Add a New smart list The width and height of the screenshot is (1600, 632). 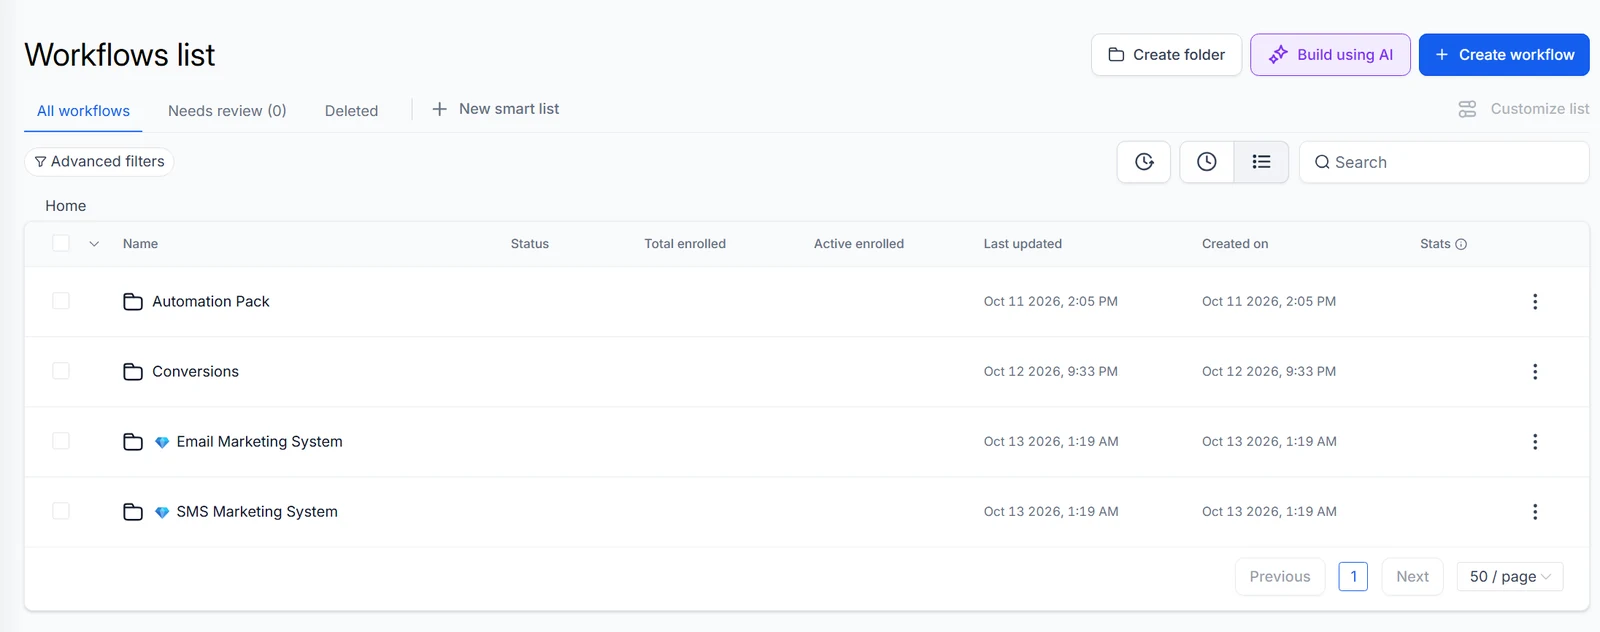[x=495, y=109]
